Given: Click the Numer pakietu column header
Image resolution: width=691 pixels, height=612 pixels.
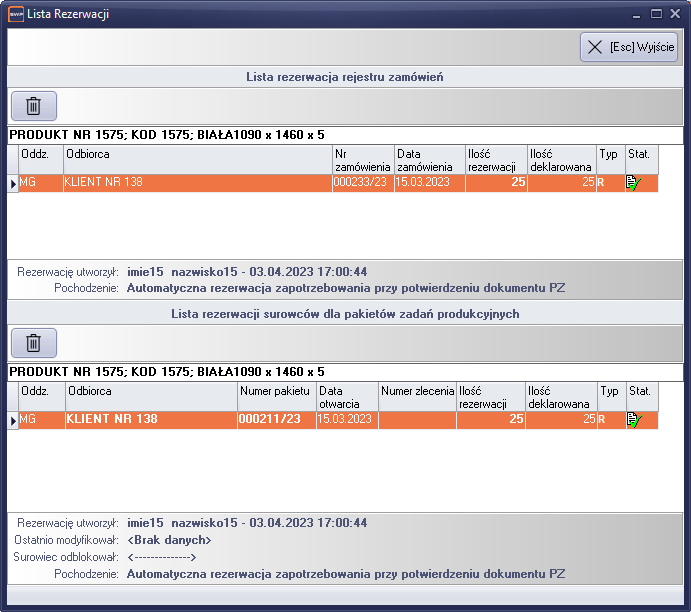Looking at the screenshot, I should (276, 397).
